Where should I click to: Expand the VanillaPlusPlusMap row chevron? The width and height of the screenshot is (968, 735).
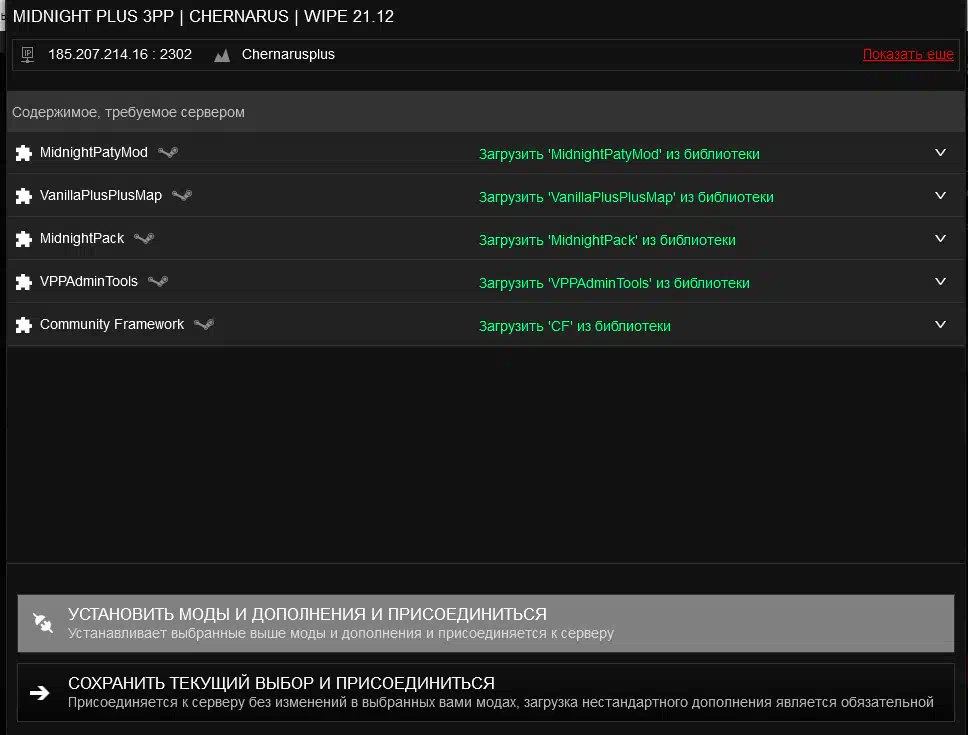pos(940,196)
